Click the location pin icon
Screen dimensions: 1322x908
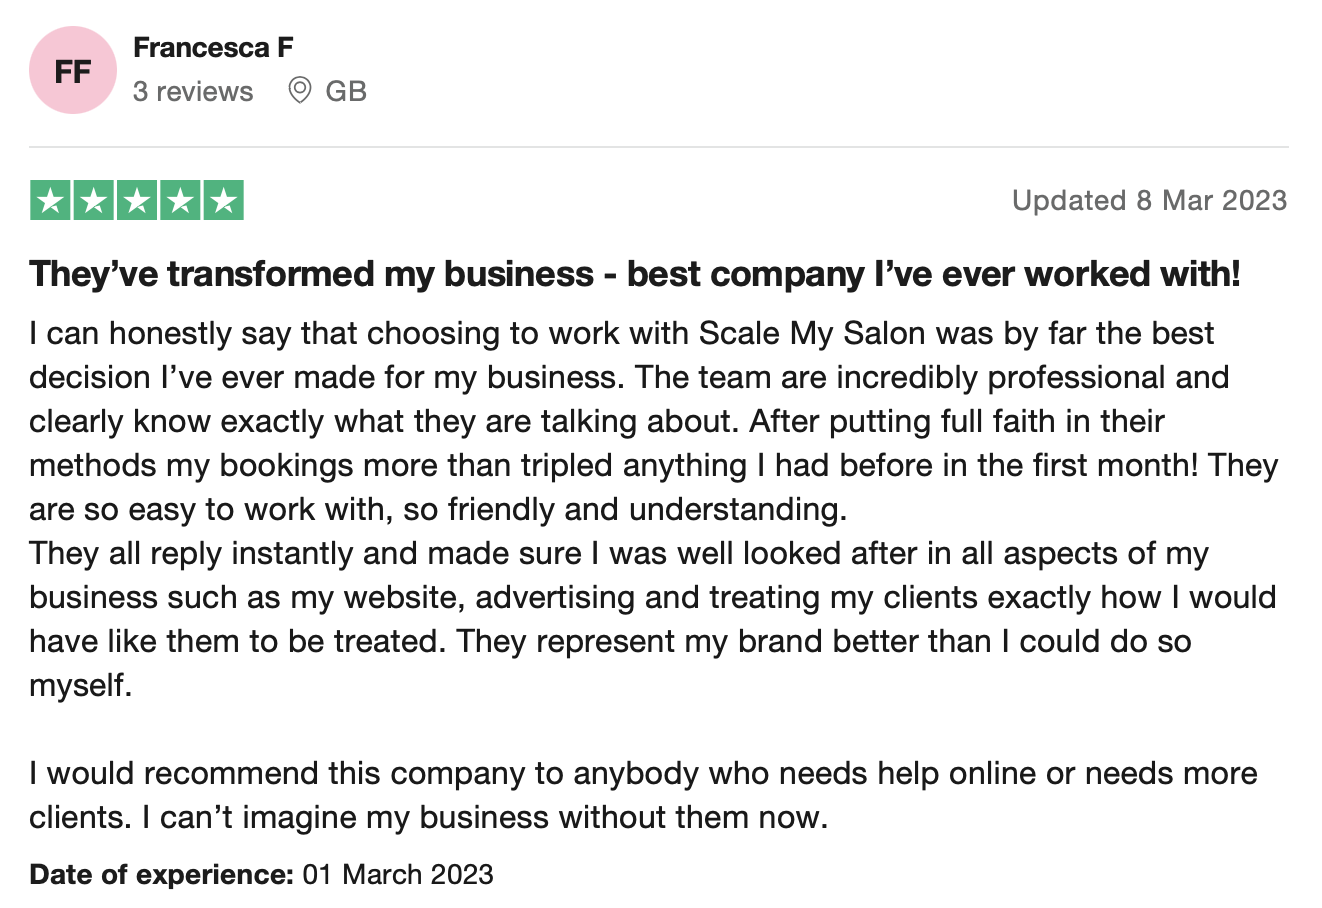[x=299, y=91]
